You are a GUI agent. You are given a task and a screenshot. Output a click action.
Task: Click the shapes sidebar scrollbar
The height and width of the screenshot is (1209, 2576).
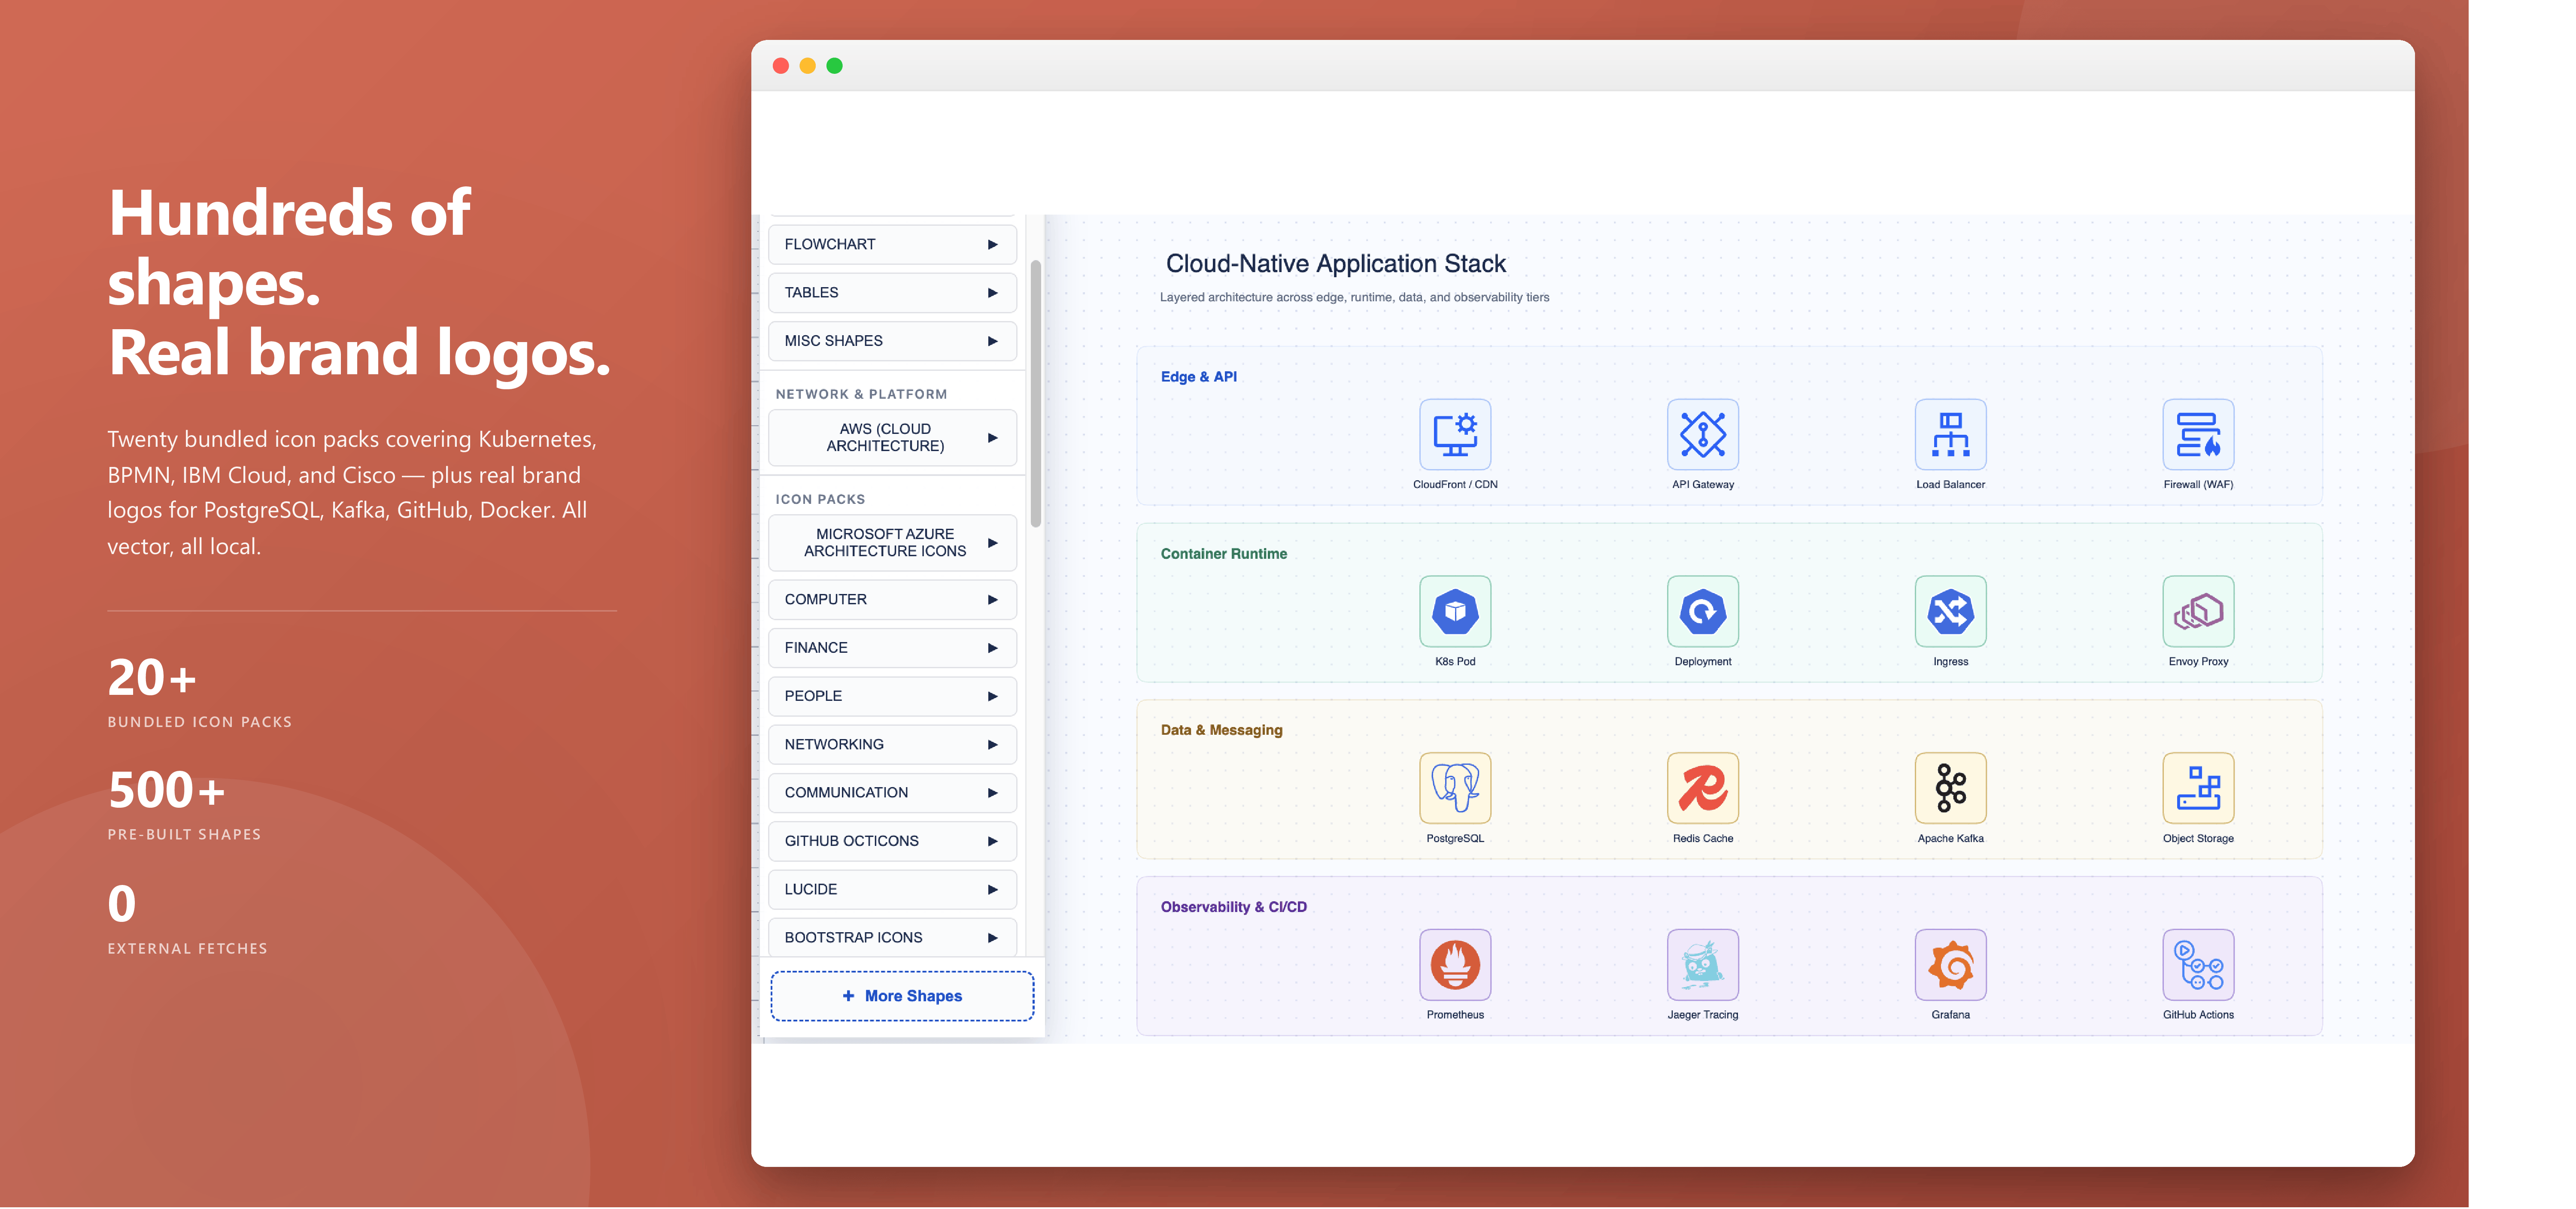1036,393
